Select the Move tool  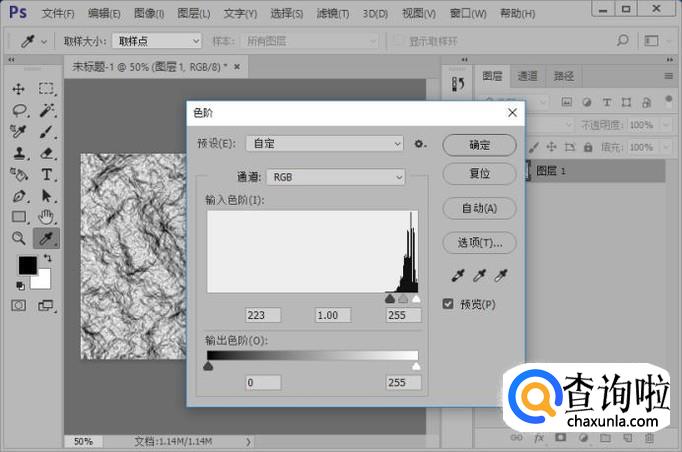click(x=19, y=89)
